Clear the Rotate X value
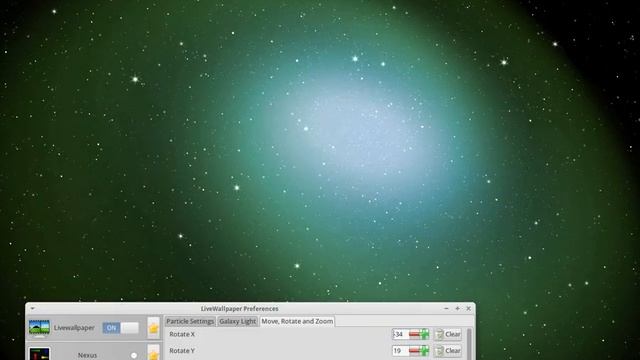The image size is (640, 360). (448, 334)
